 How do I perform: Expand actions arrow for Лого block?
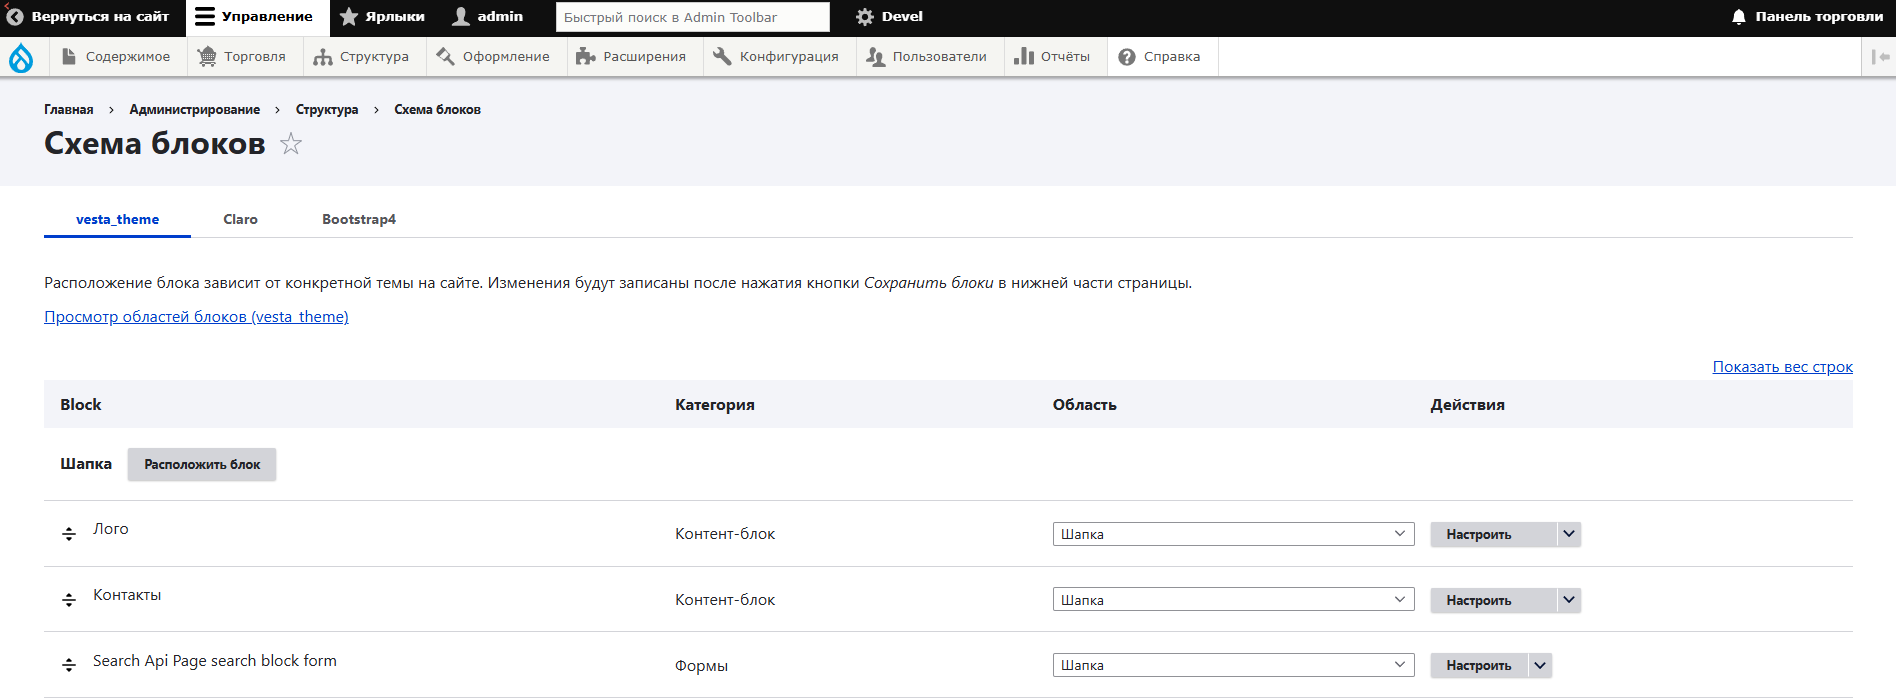coord(1569,534)
